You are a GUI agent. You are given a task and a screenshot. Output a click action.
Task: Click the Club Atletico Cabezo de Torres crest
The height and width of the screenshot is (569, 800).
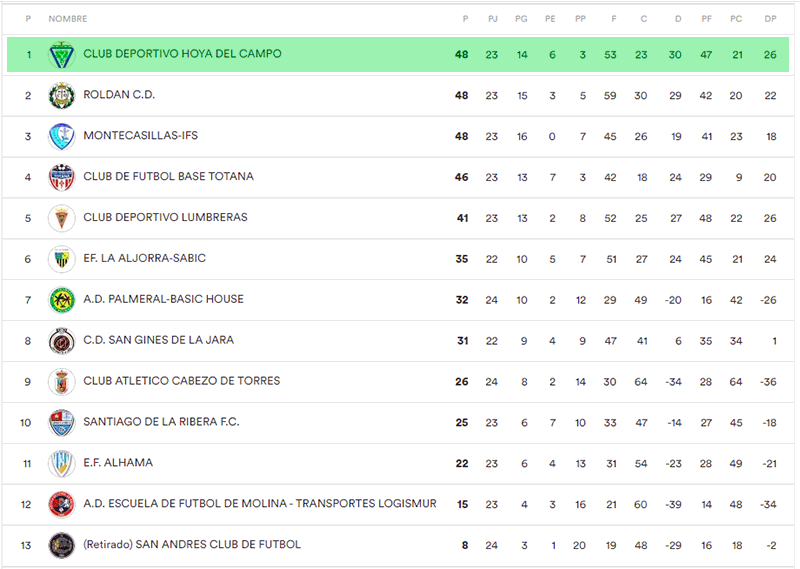coord(62,382)
